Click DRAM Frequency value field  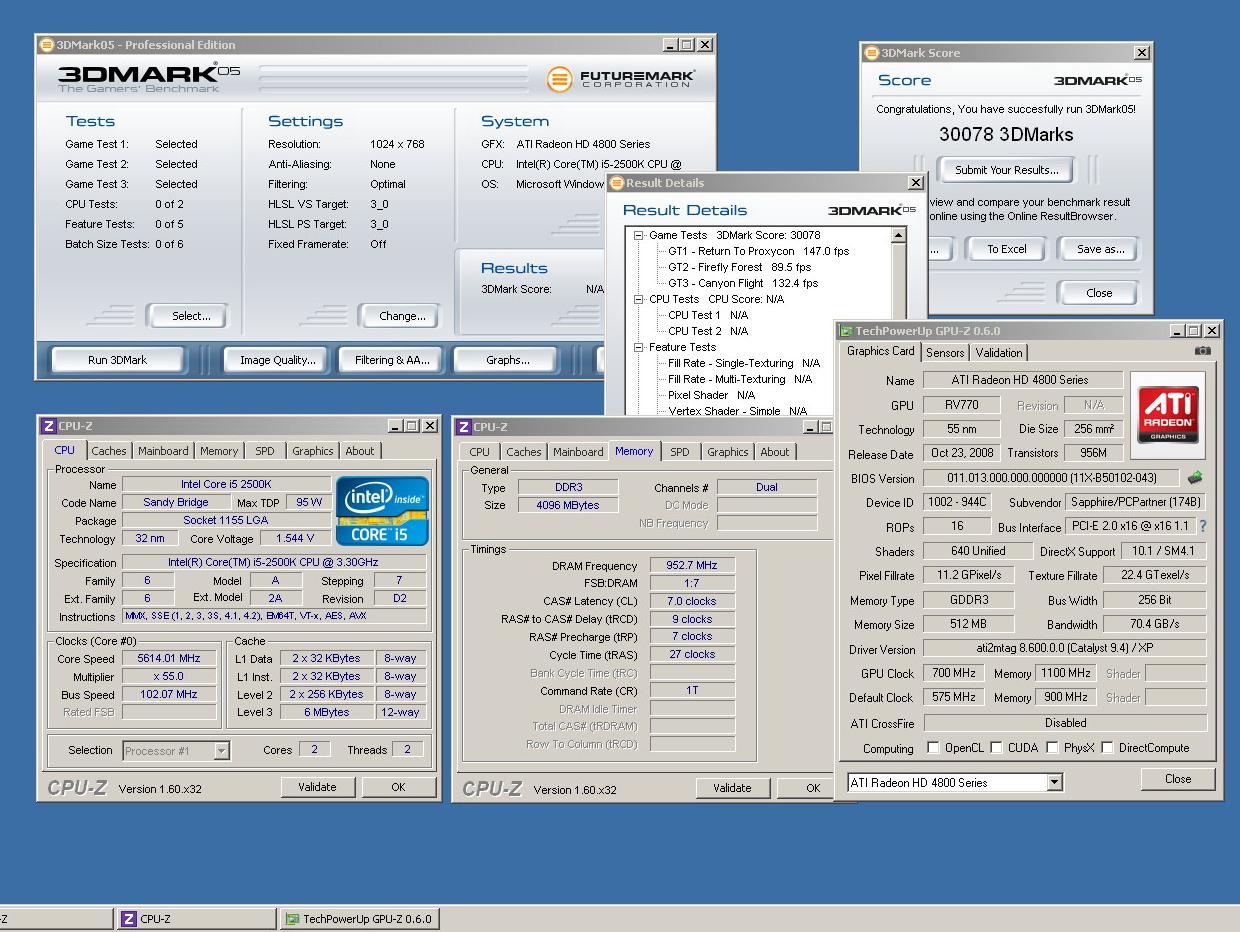692,565
